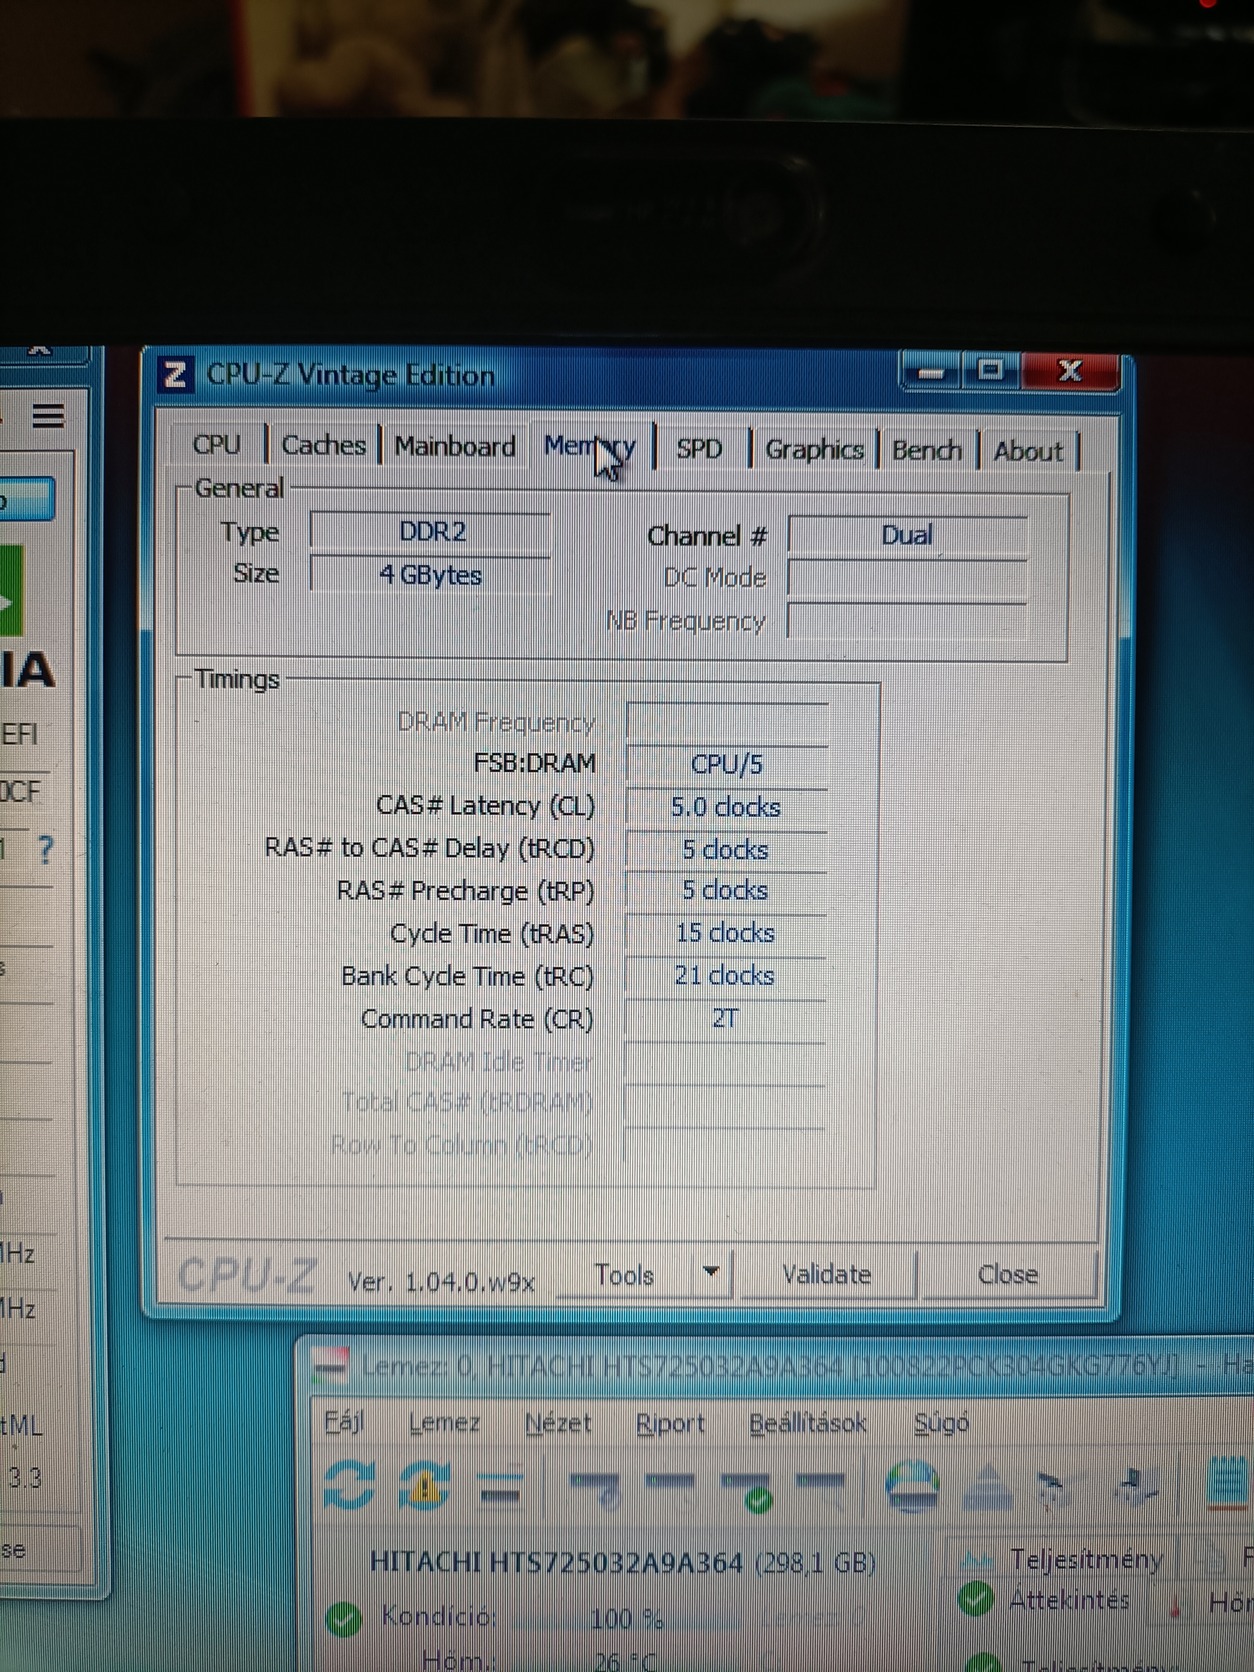Click the plain disk icon before green check disk

click(x=670, y=1483)
